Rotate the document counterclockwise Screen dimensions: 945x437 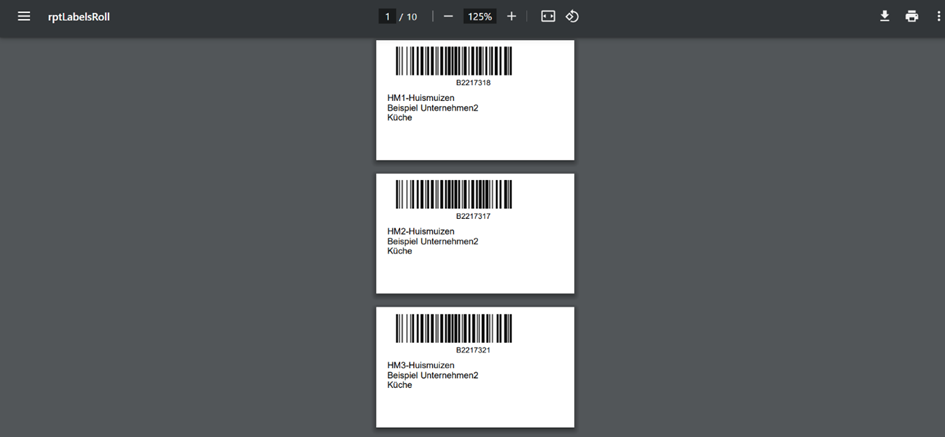pos(572,16)
